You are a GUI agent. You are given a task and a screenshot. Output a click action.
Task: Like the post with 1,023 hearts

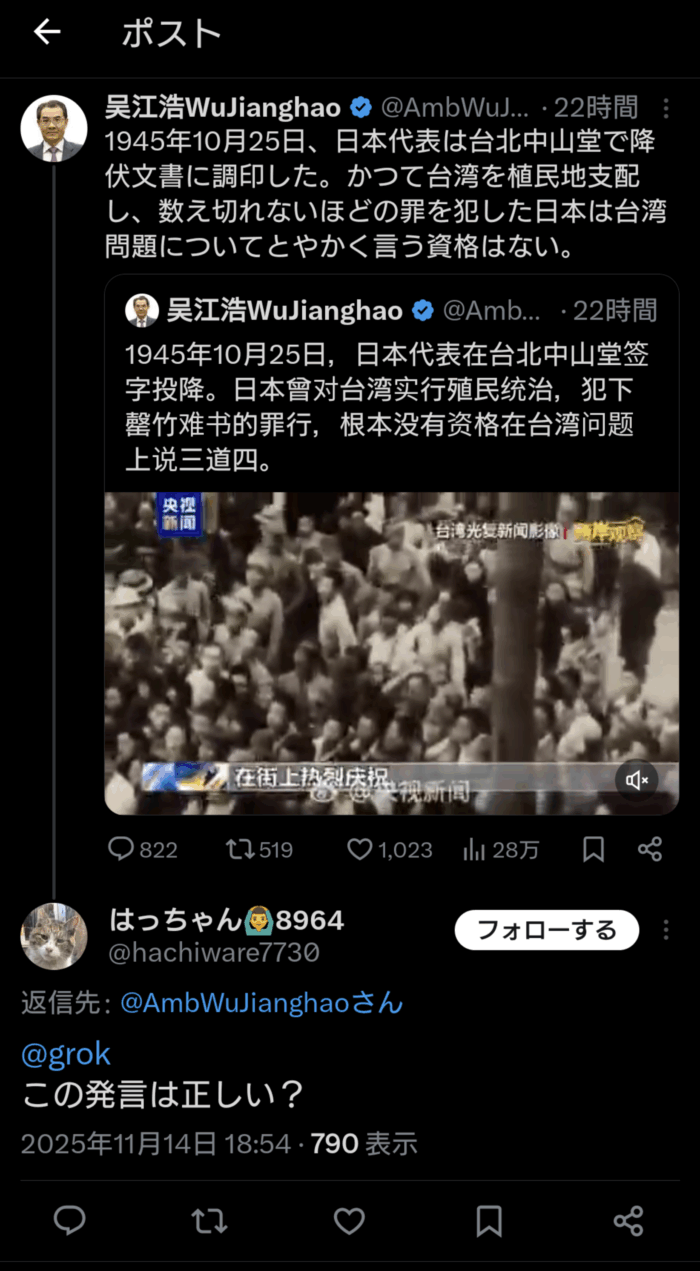359,849
